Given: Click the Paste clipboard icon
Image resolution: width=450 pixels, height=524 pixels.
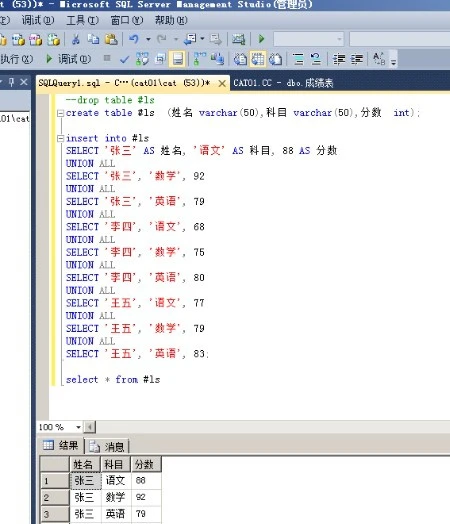Looking at the screenshot, I should (x=111, y=39).
